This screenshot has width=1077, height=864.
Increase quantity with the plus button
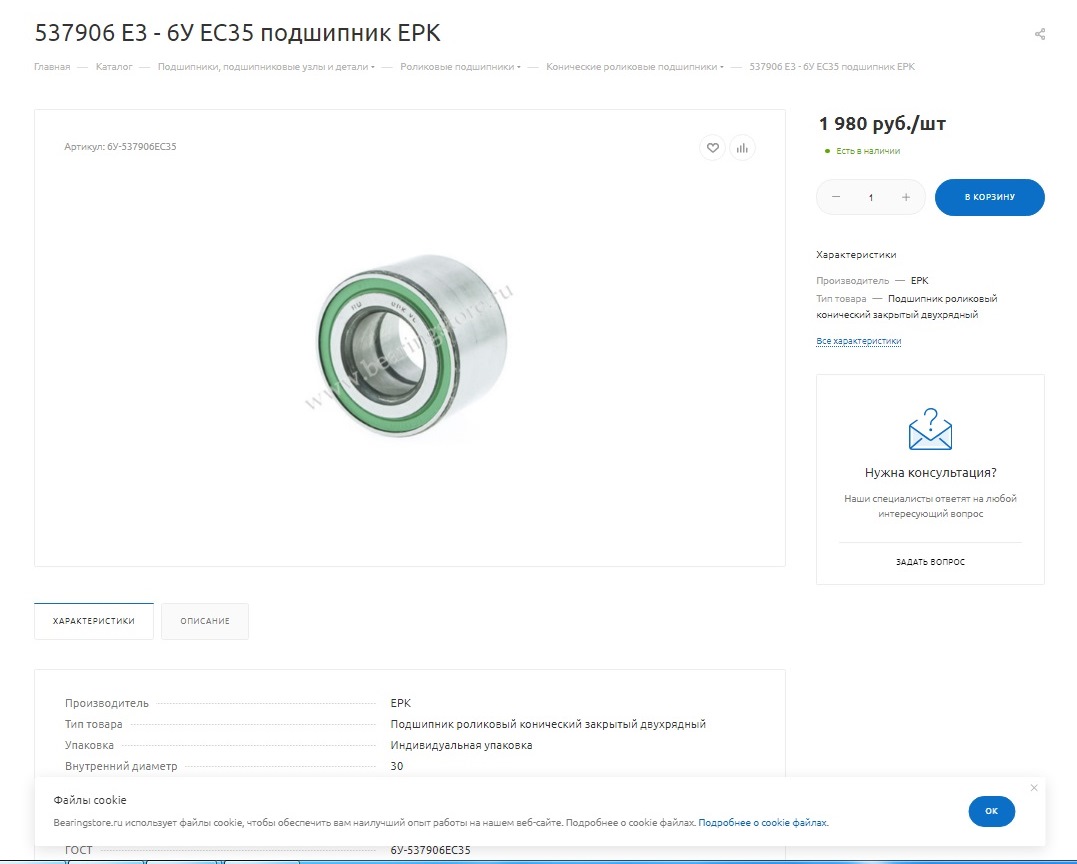pyautogui.click(x=906, y=197)
